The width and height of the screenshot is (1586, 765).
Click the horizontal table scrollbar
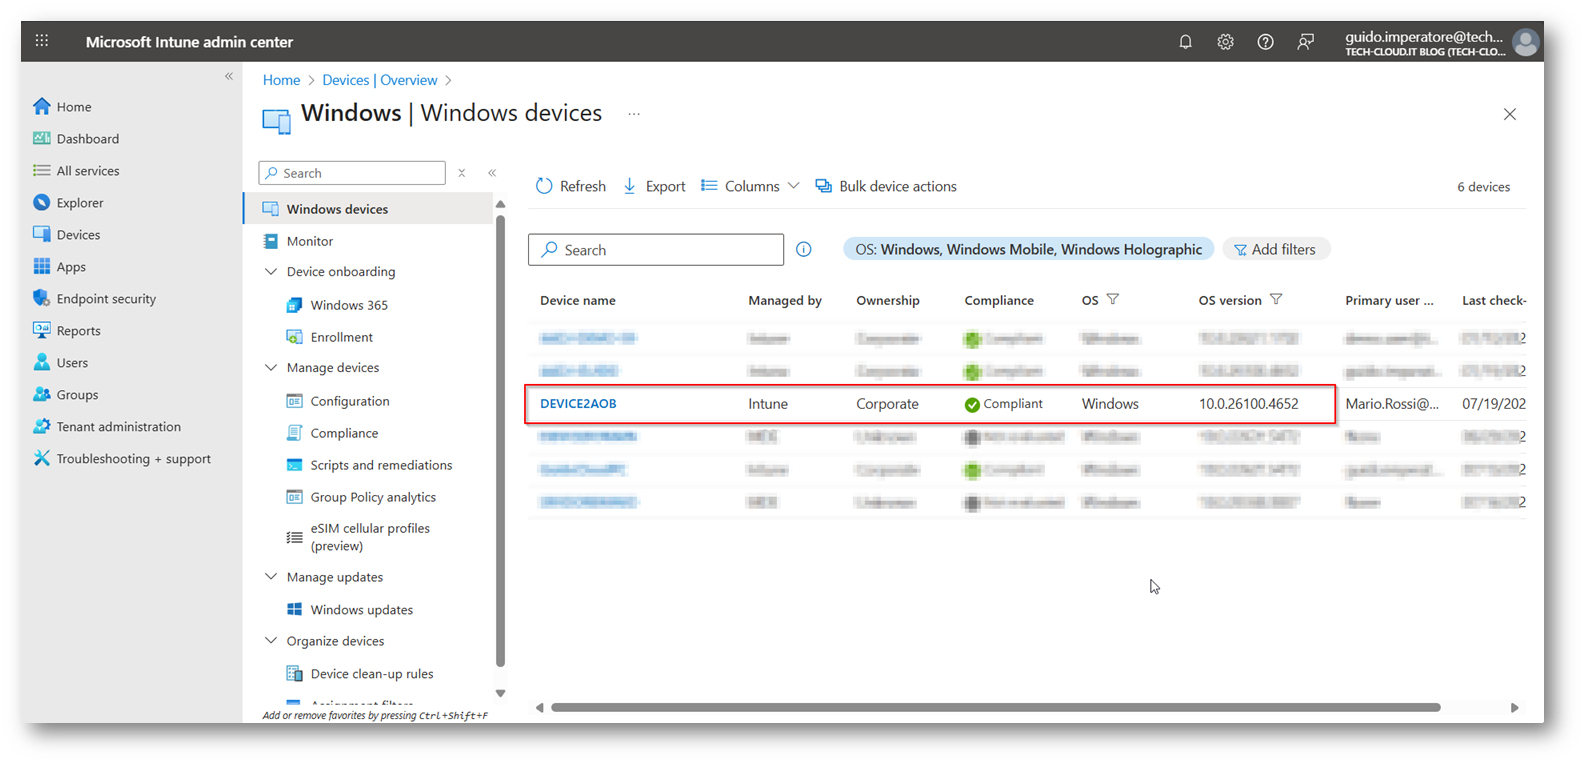click(x=995, y=707)
